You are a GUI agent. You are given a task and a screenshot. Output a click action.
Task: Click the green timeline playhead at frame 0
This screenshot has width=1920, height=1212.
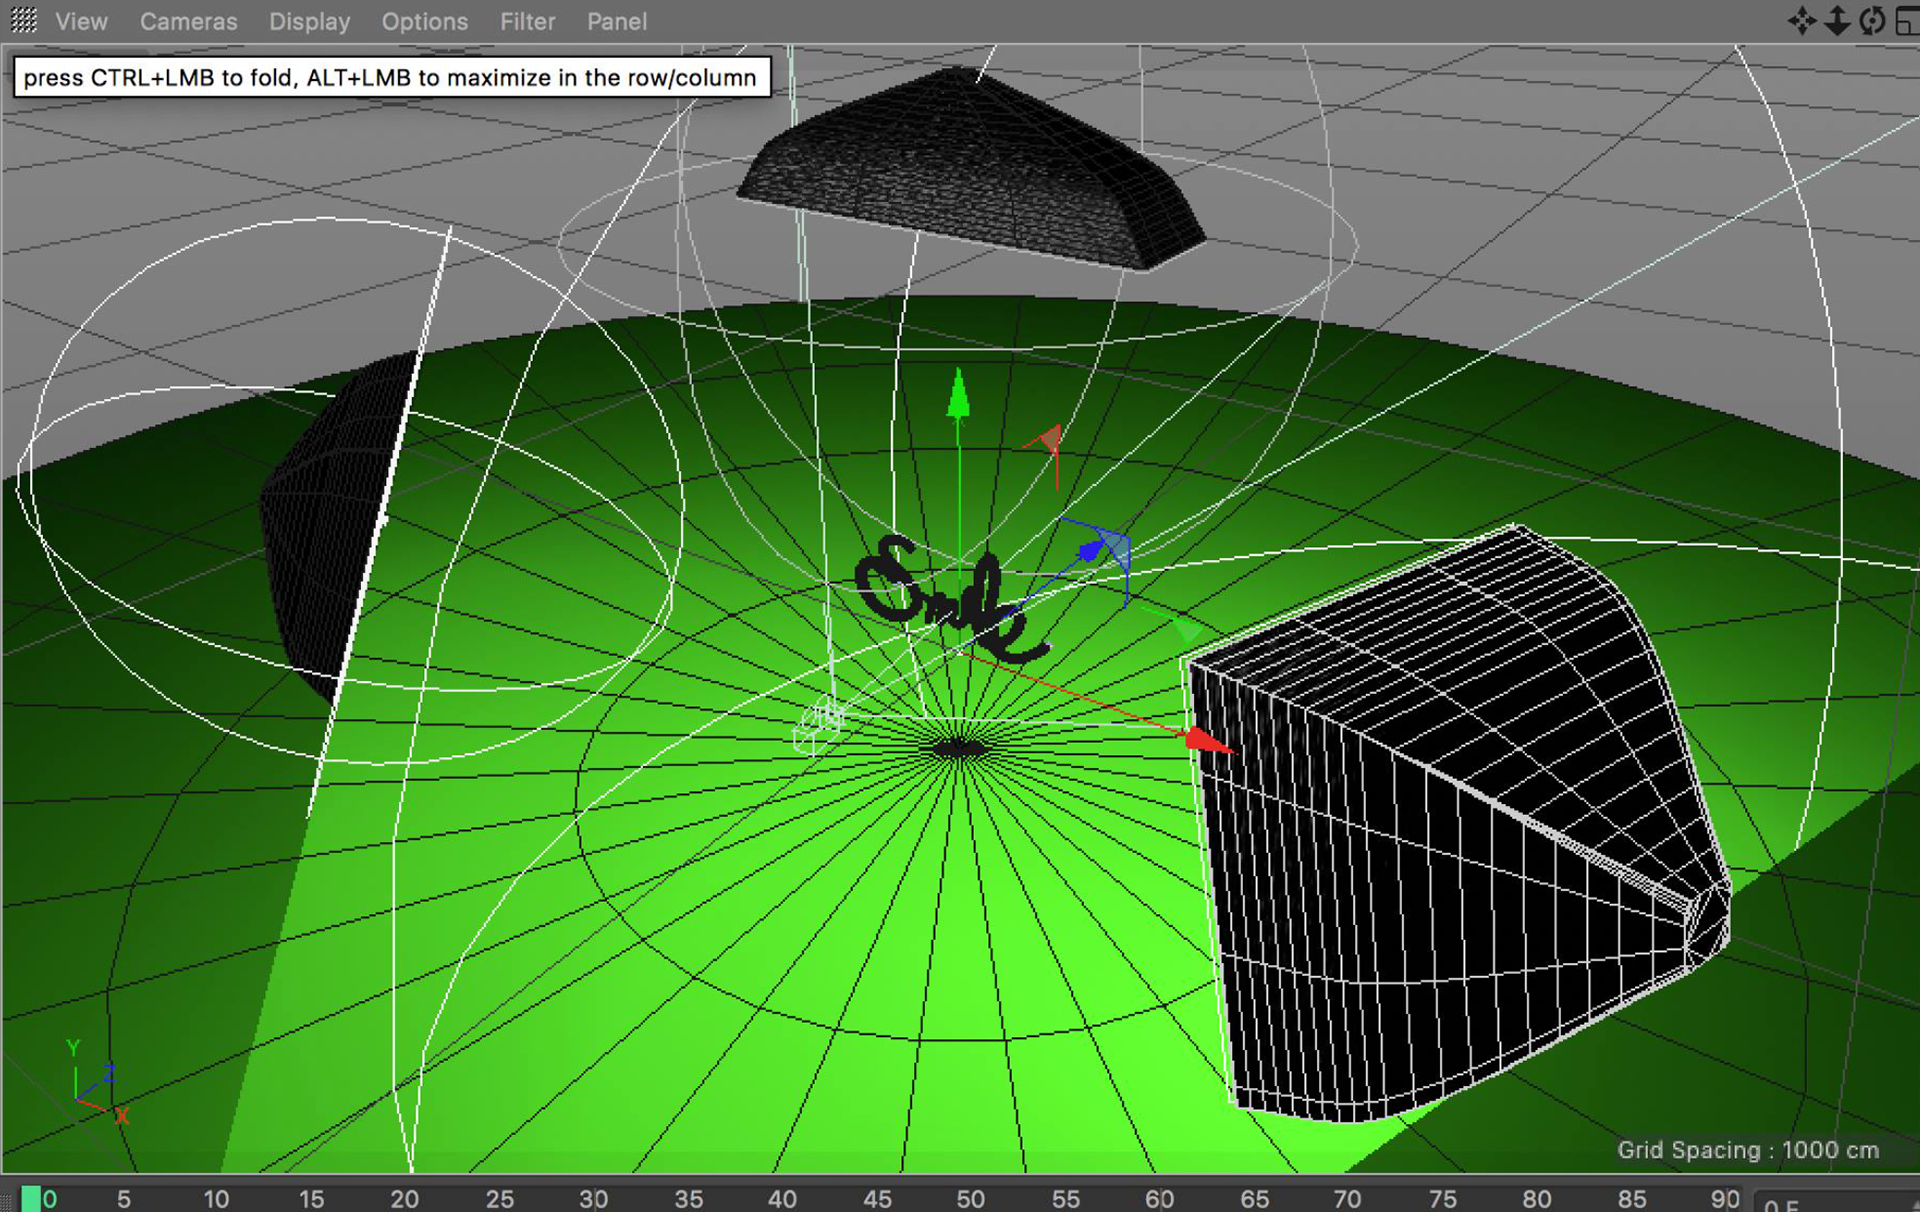[30, 1198]
